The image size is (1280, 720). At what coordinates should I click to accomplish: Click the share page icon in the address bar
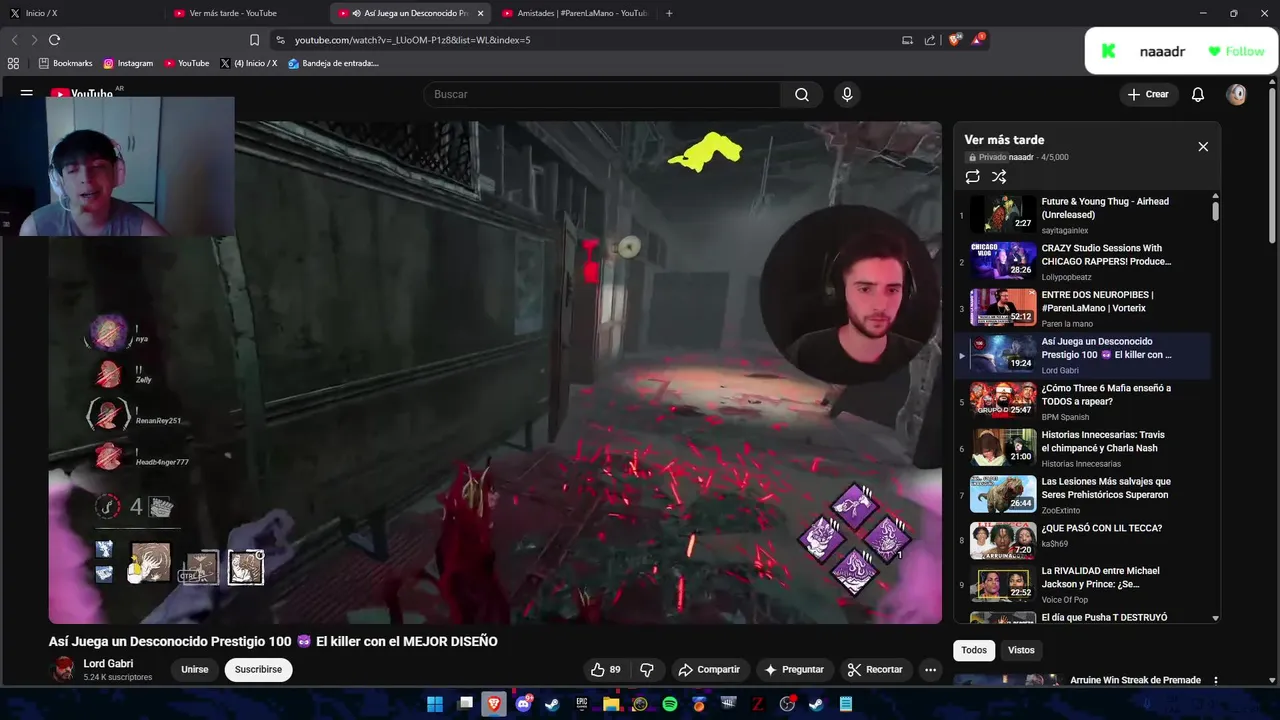coord(930,40)
